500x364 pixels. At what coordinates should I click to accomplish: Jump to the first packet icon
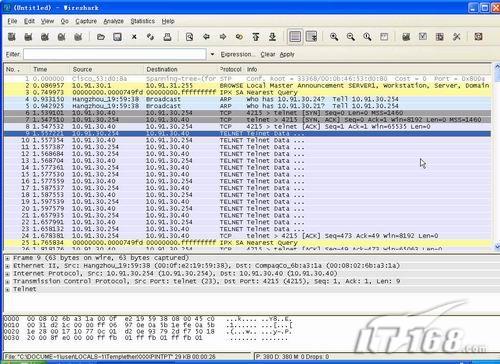click(x=256, y=37)
